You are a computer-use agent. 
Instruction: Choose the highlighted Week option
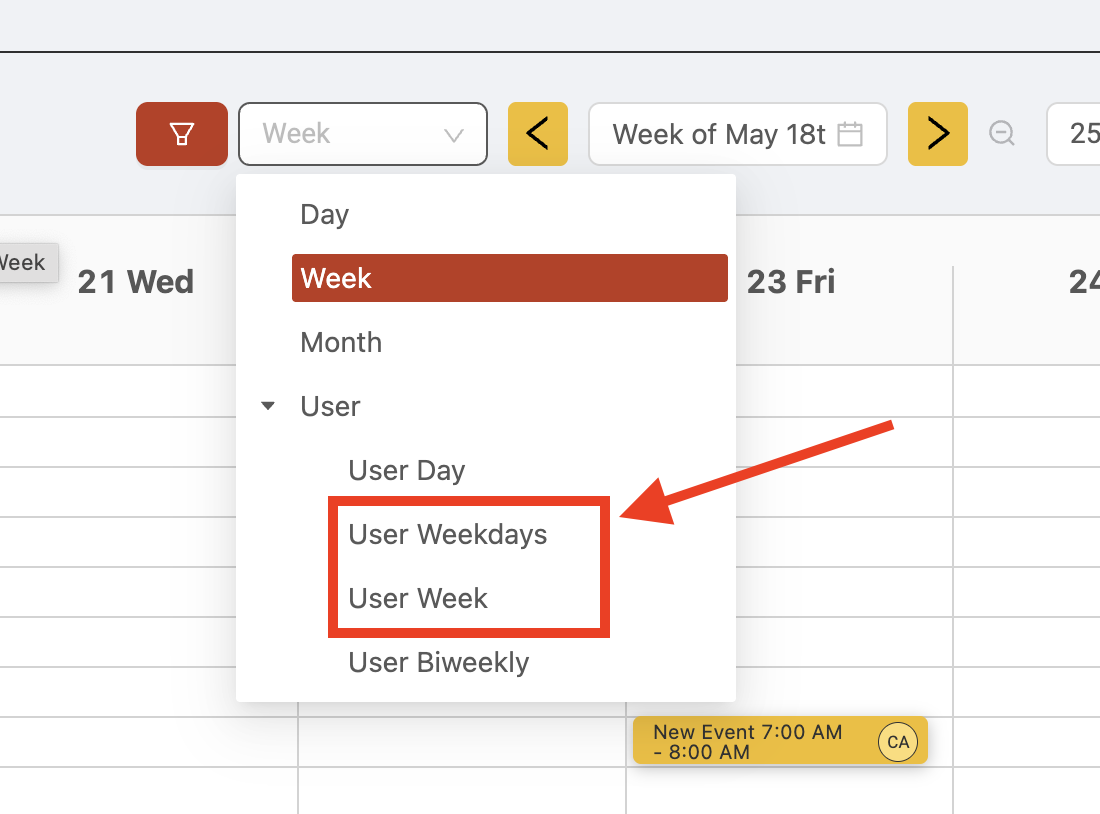click(x=509, y=278)
